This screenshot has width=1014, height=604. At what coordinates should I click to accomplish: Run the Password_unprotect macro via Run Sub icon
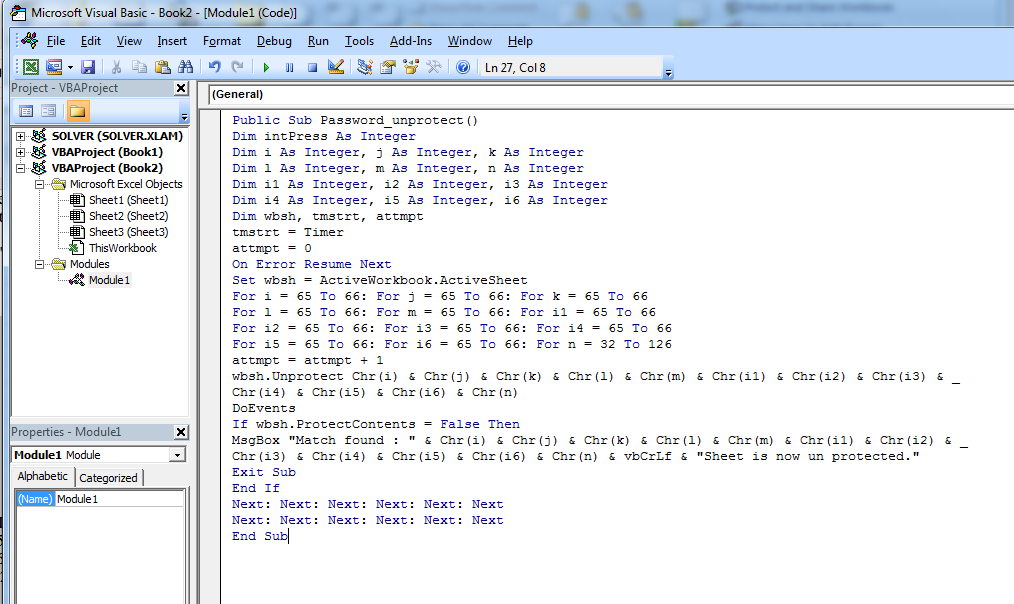[x=266, y=66]
